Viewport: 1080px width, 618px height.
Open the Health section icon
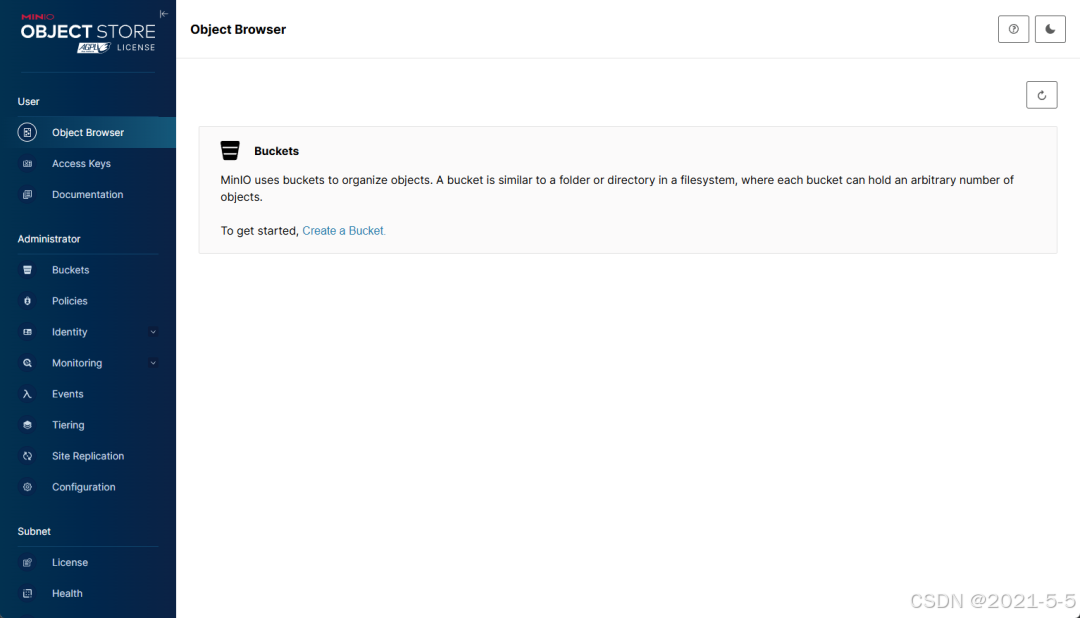pyautogui.click(x=26, y=593)
